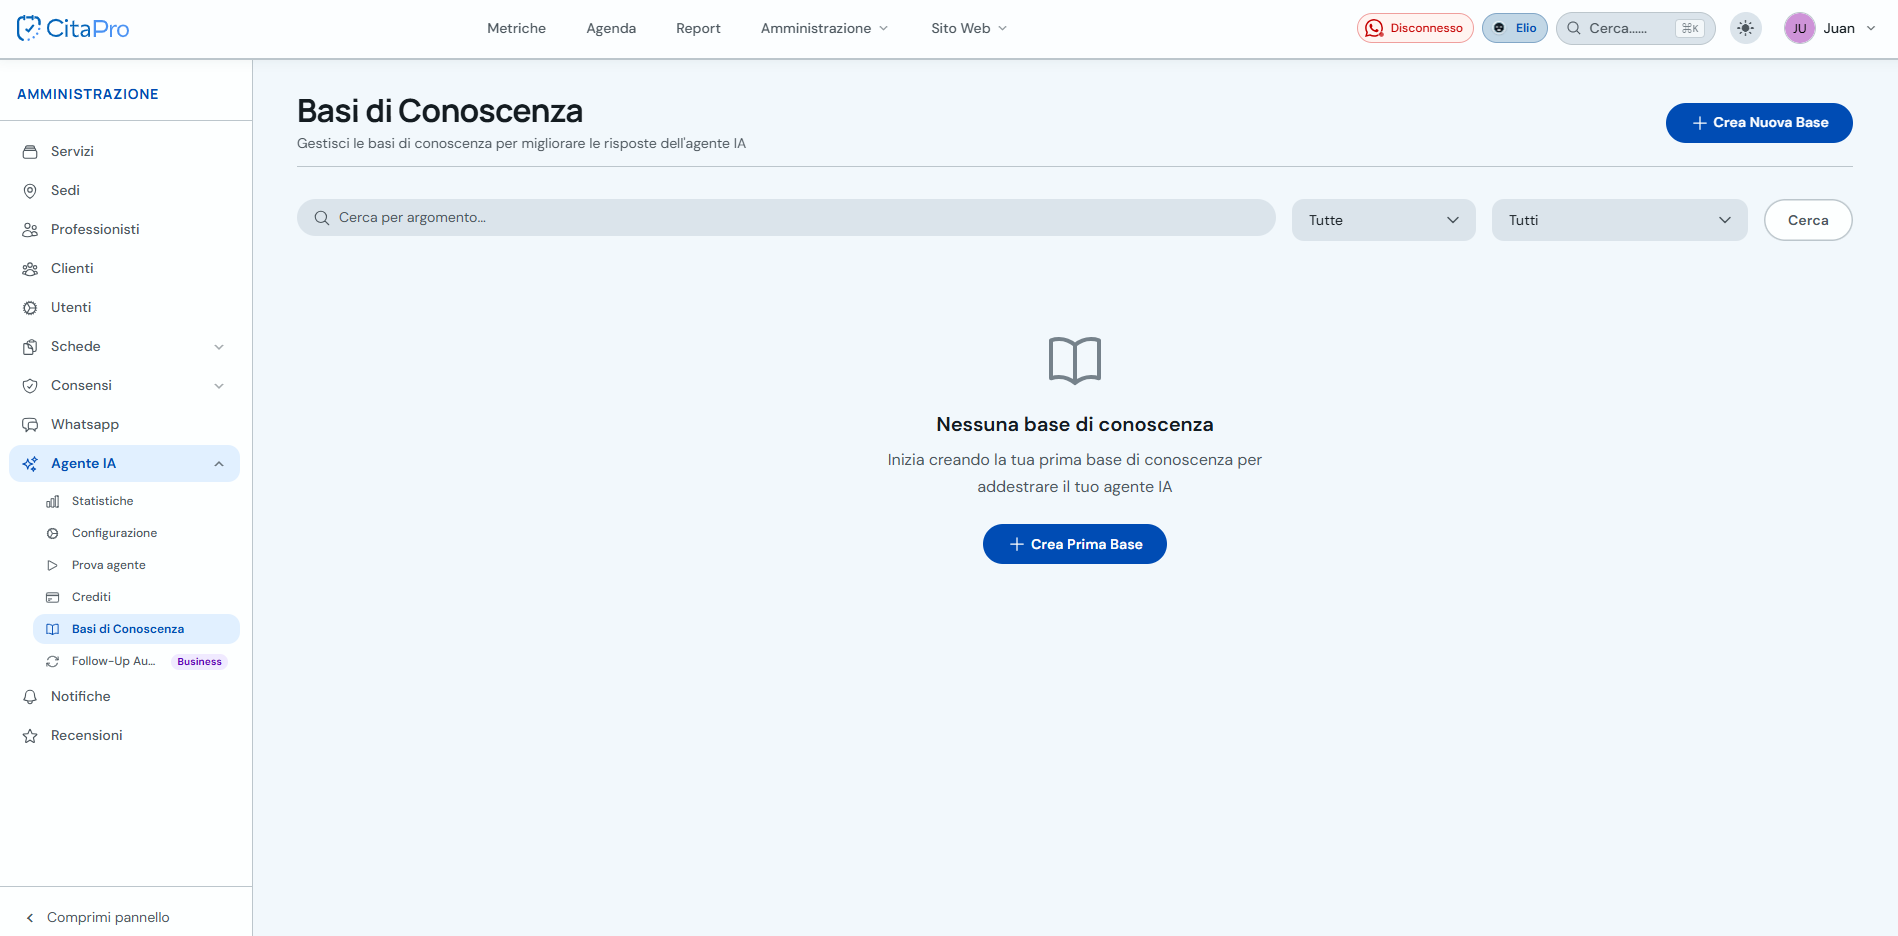The width and height of the screenshot is (1898, 936).
Task: Toggle the light/dark theme sun icon
Action: (x=1745, y=28)
